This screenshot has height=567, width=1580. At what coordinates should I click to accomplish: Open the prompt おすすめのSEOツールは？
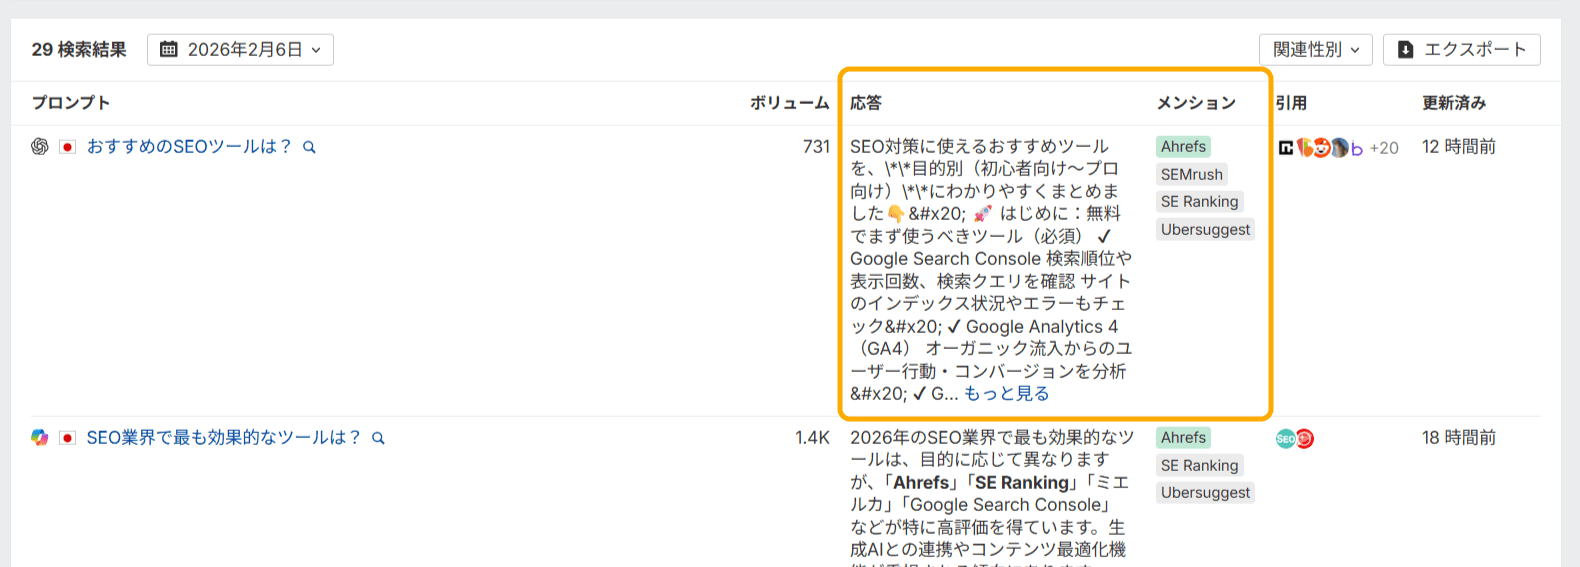pyautogui.click(x=188, y=147)
